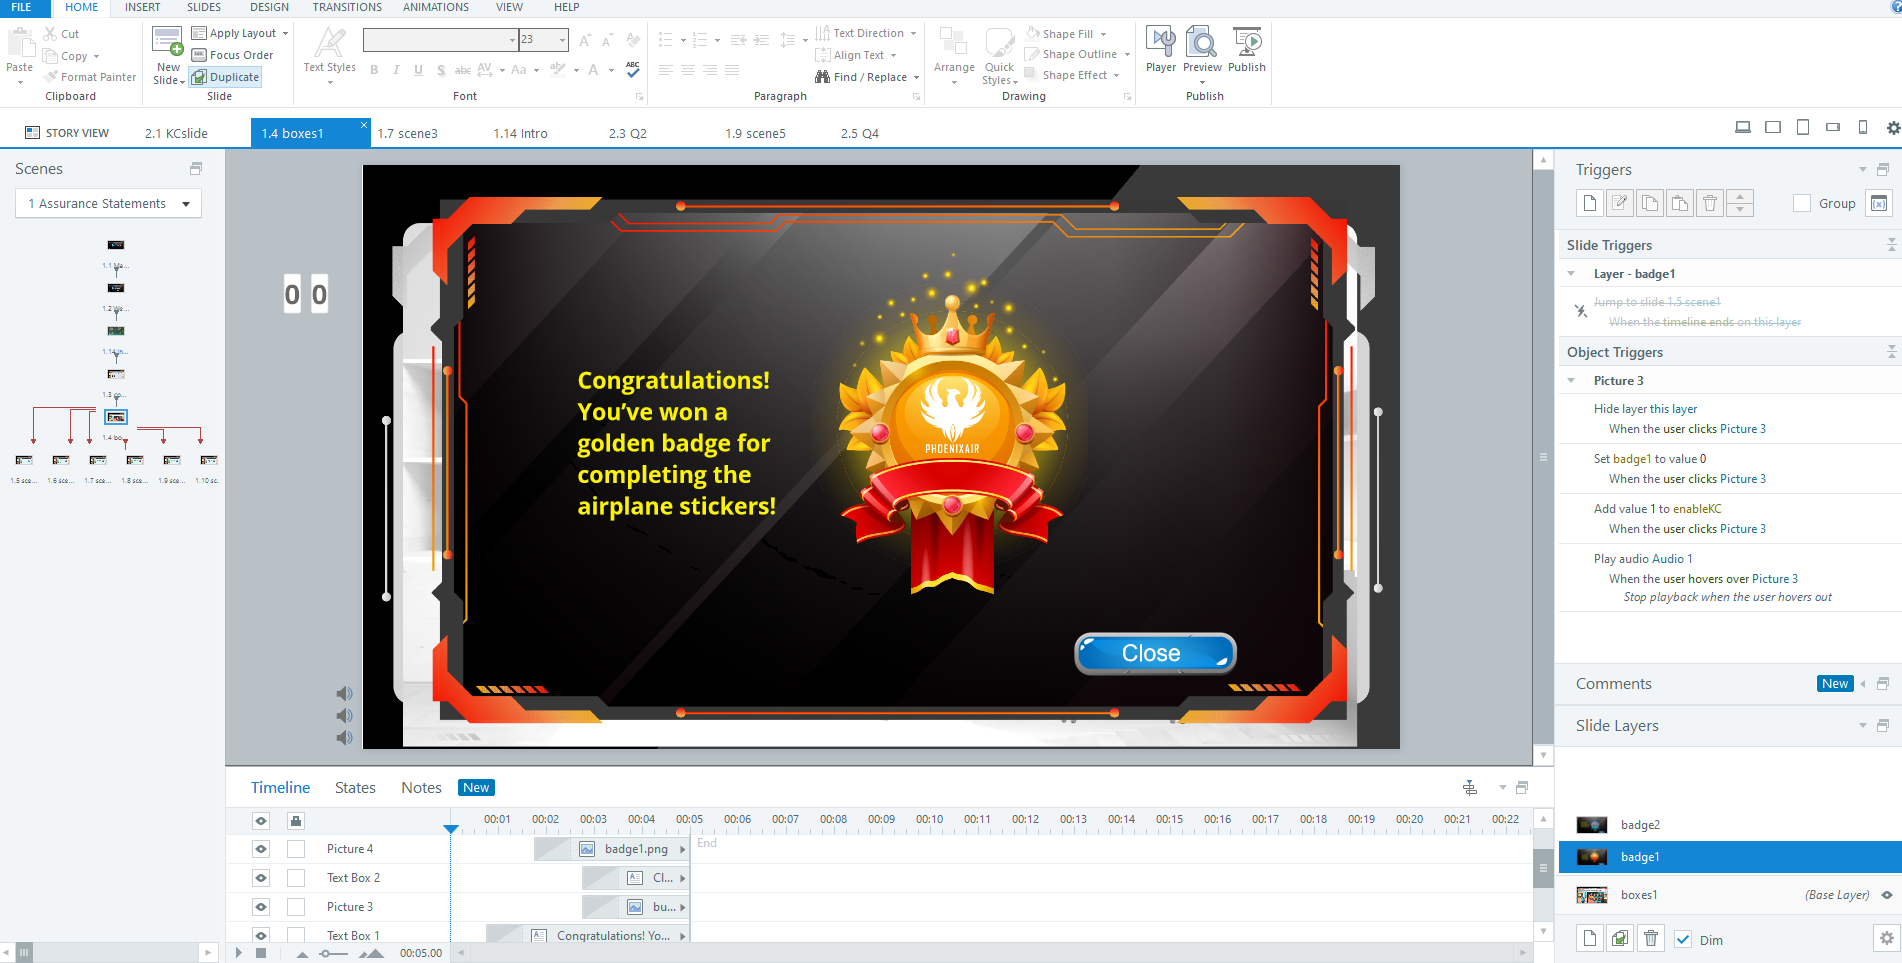Delete the selected trigger
Image resolution: width=1902 pixels, height=963 pixels.
[1710, 203]
